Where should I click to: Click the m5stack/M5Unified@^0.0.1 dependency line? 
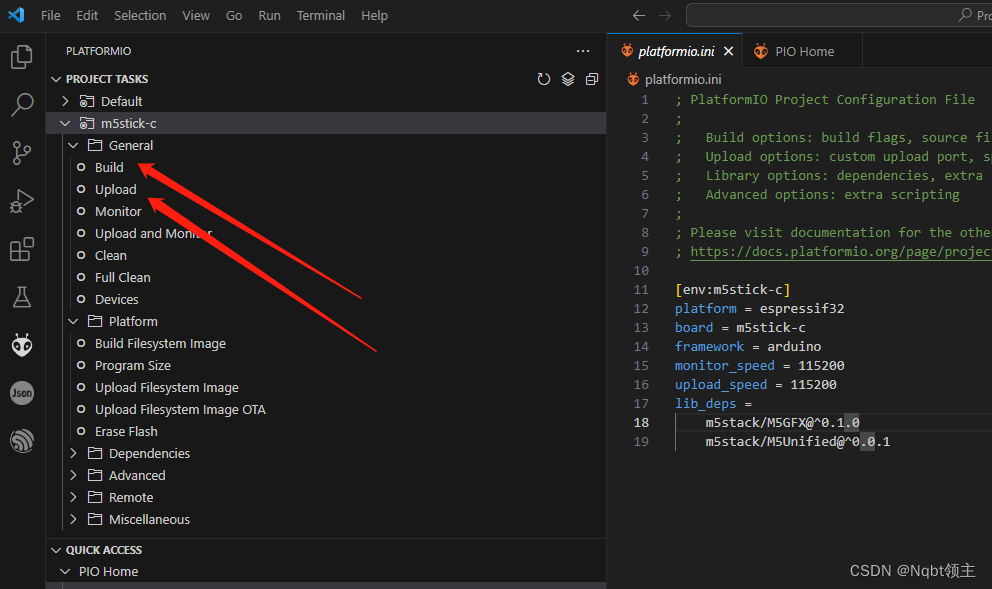tap(797, 442)
